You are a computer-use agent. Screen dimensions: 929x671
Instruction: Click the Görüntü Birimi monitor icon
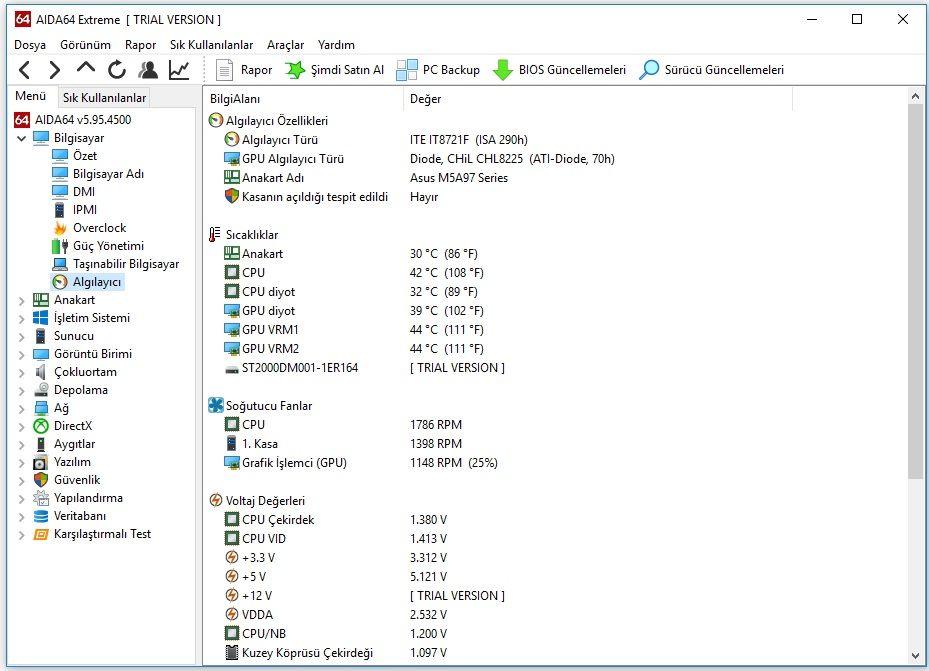pyautogui.click(x=41, y=354)
